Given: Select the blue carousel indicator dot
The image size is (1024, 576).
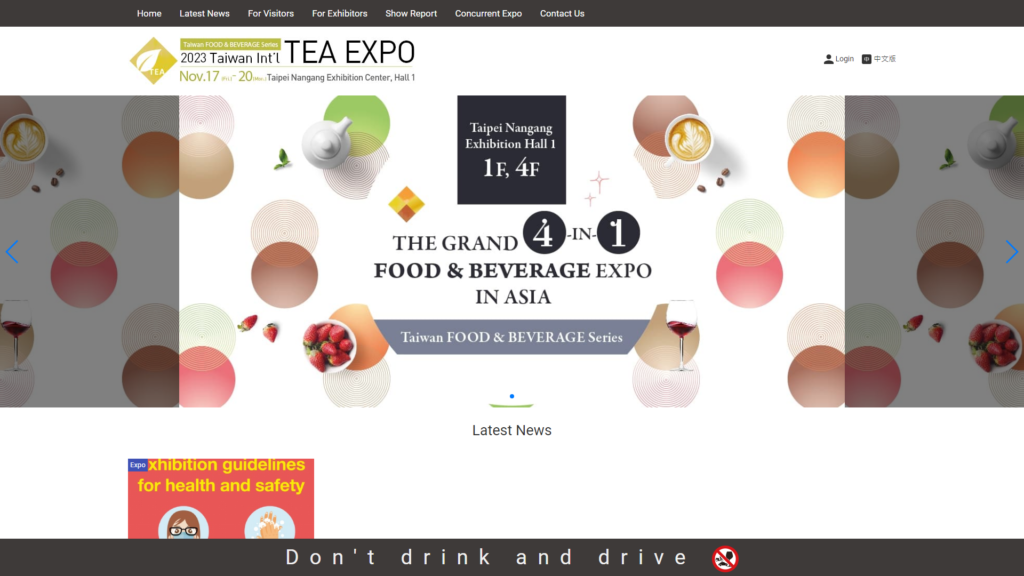Looking at the screenshot, I should [x=512, y=397].
